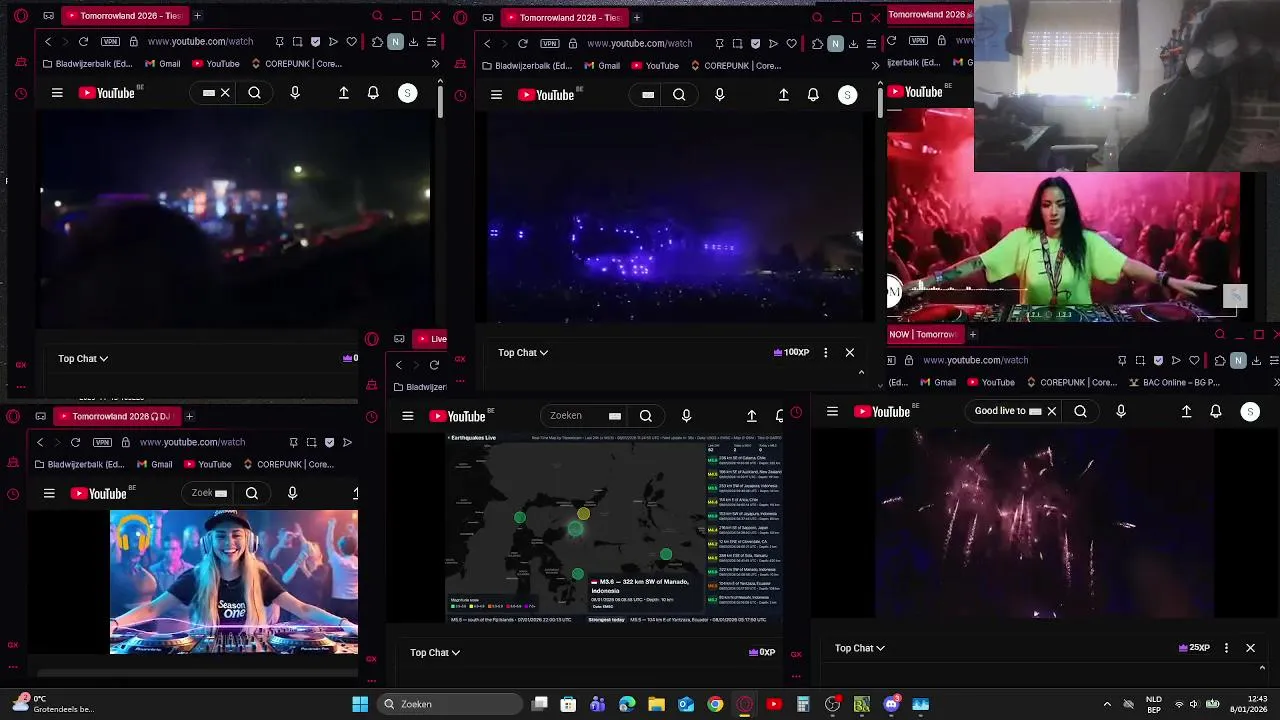Open extensions cube in the top-left window
This screenshot has height=720, width=1280.
(x=377, y=42)
